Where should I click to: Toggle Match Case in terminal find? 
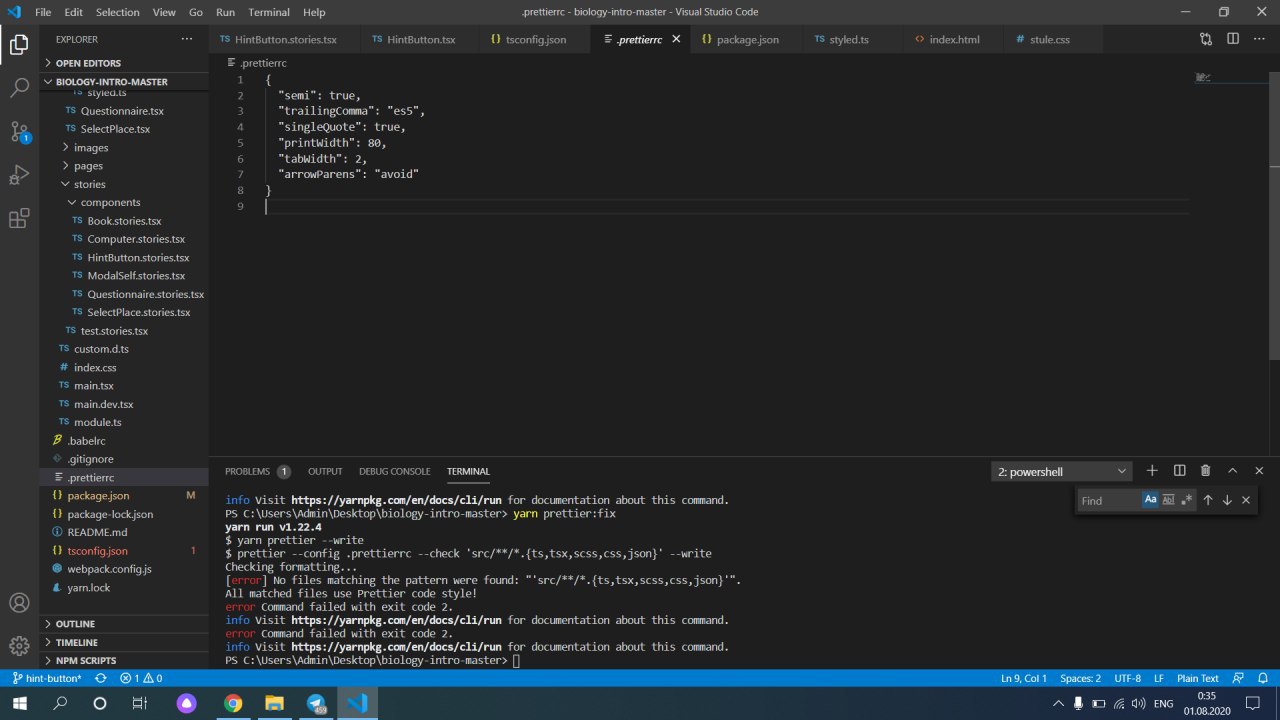pyautogui.click(x=1150, y=500)
